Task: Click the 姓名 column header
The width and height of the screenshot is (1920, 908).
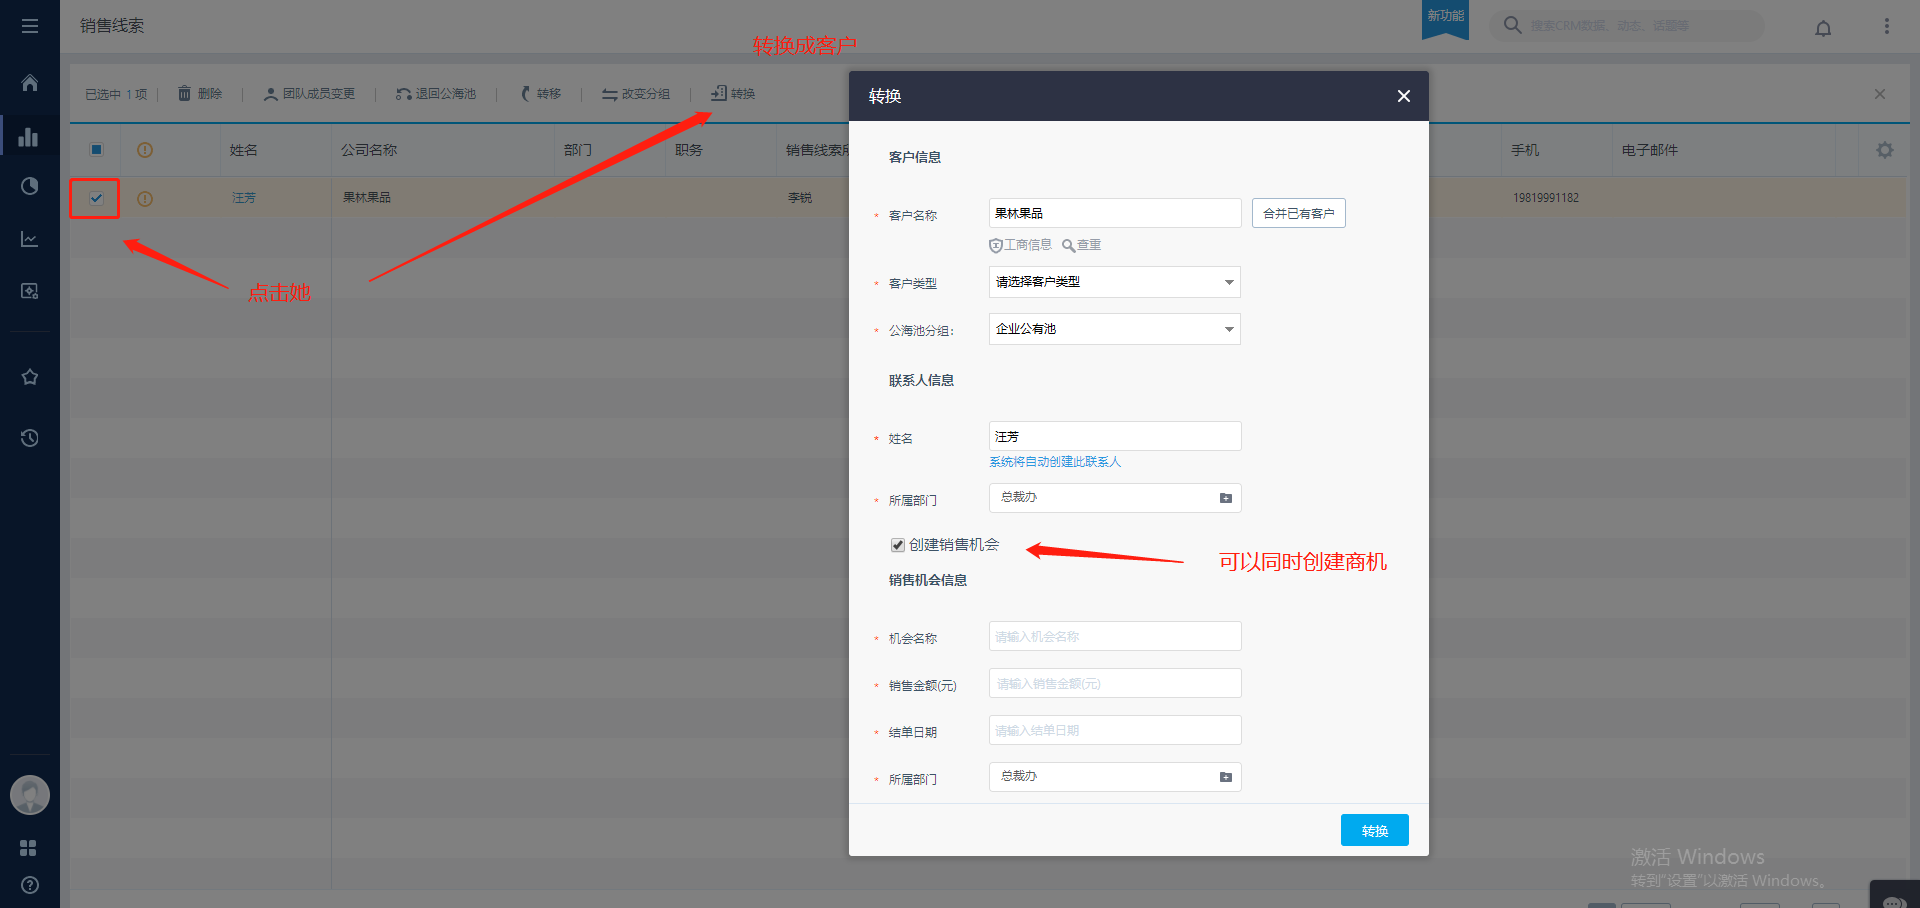Action: tap(243, 150)
